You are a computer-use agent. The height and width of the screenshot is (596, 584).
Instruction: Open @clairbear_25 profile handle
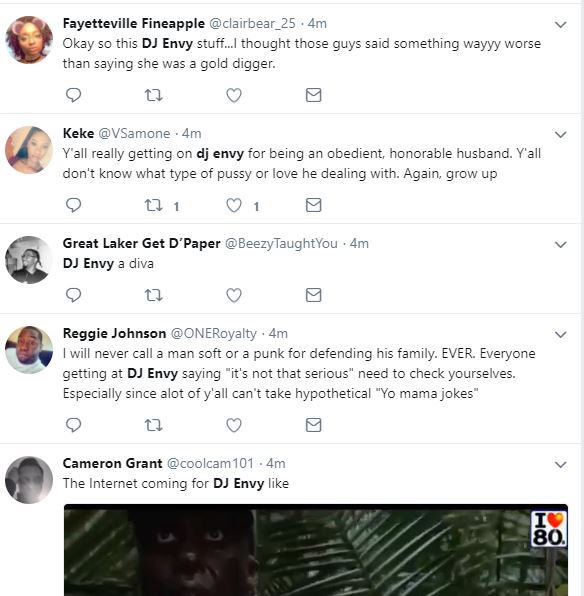[252, 24]
